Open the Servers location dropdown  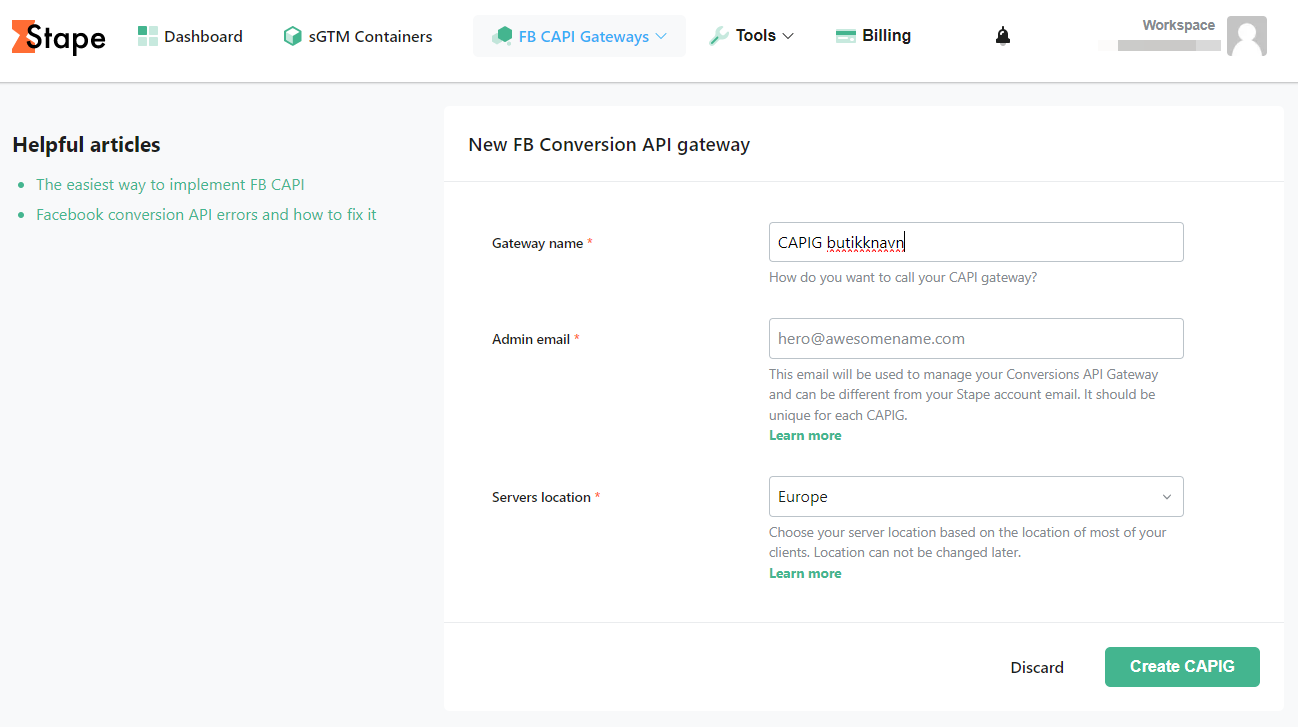[x=976, y=497]
